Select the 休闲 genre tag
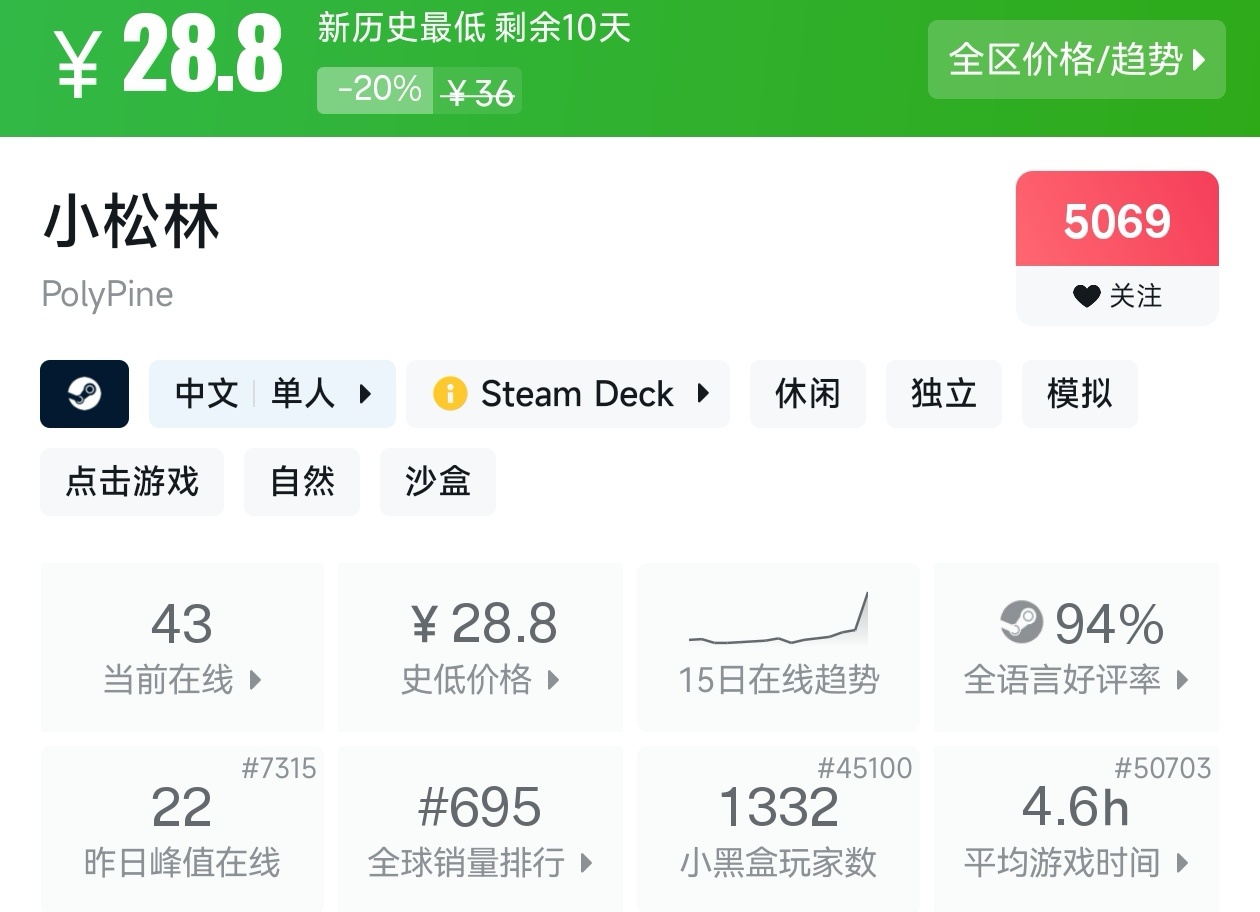The width and height of the screenshot is (1260, 912). coord(807,394)
